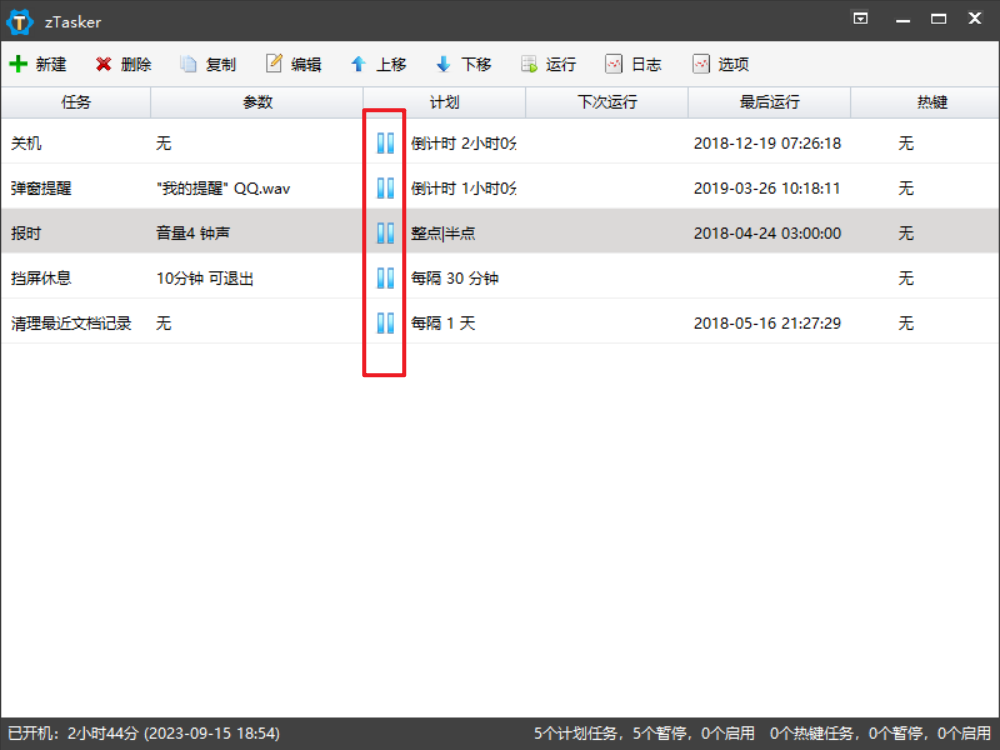The width and height of the screenshot is (1000, 750).
Task: Click the 复制 (Copy) toolbar icon
Action: 188,64
